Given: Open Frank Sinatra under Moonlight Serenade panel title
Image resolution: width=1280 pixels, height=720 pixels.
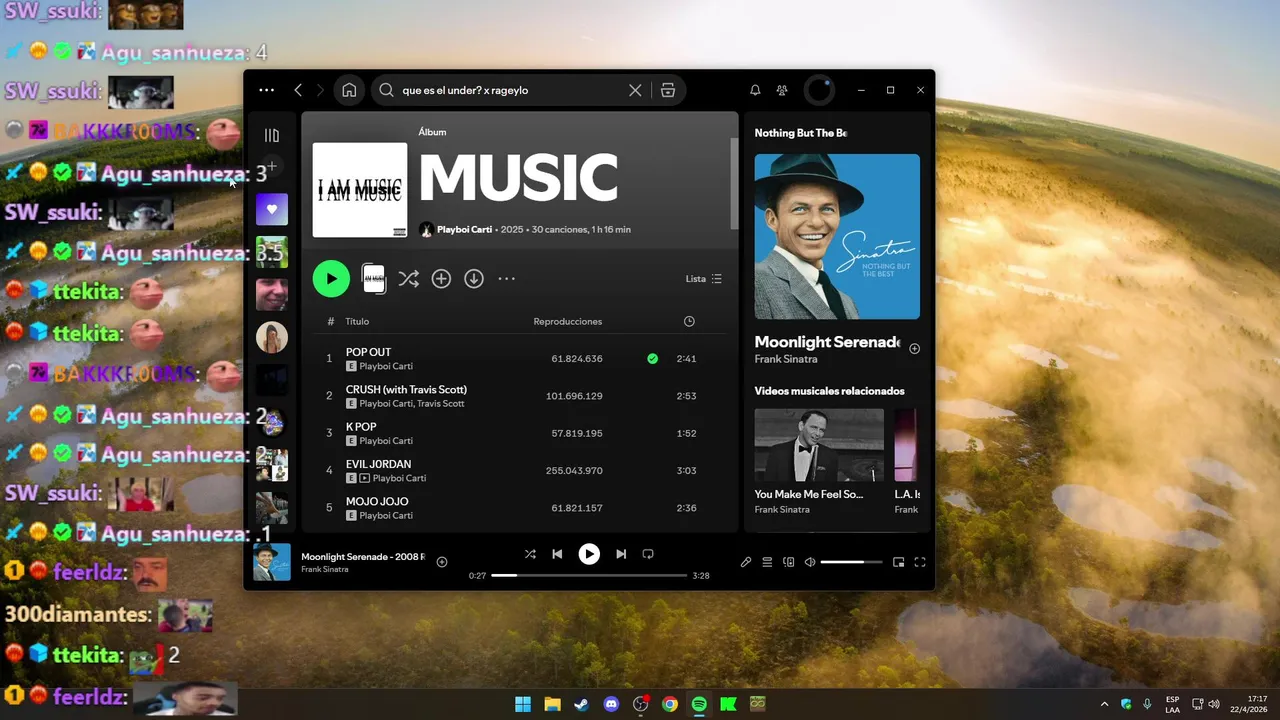Looking at the screenshot, I should click(x=786, y=359).
